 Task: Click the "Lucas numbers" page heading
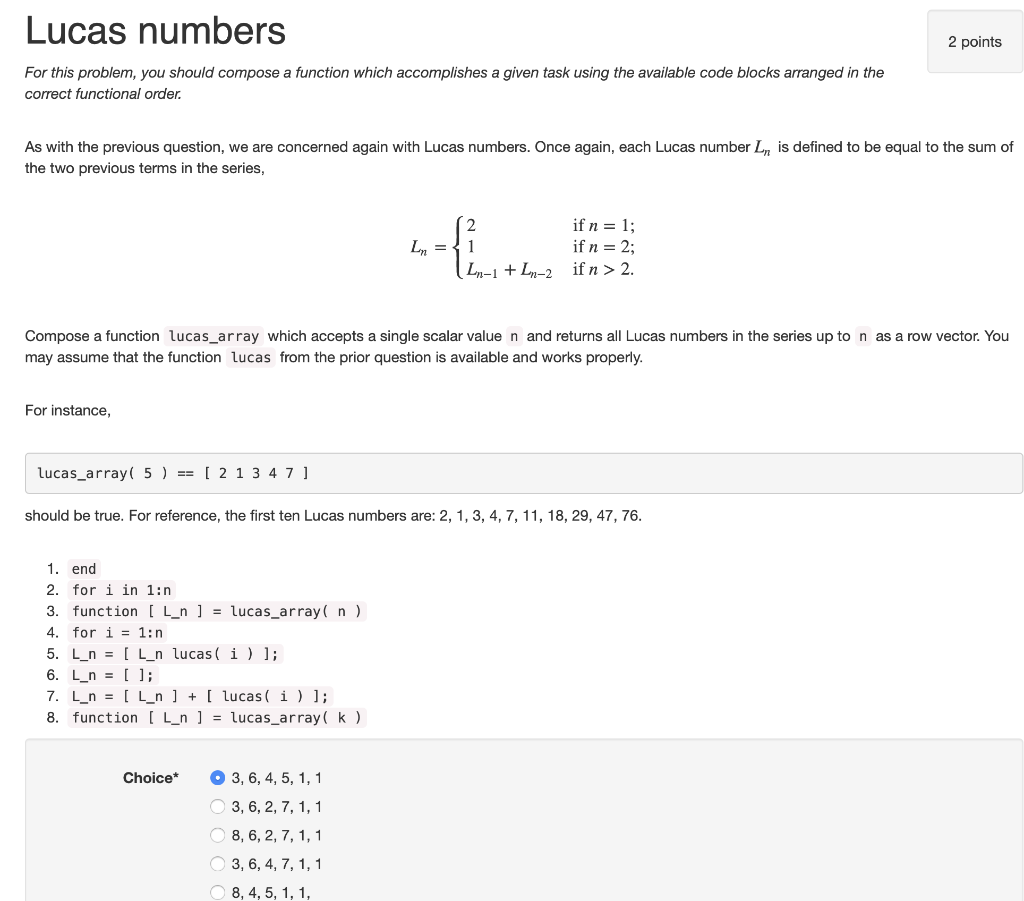coord(155,31)
